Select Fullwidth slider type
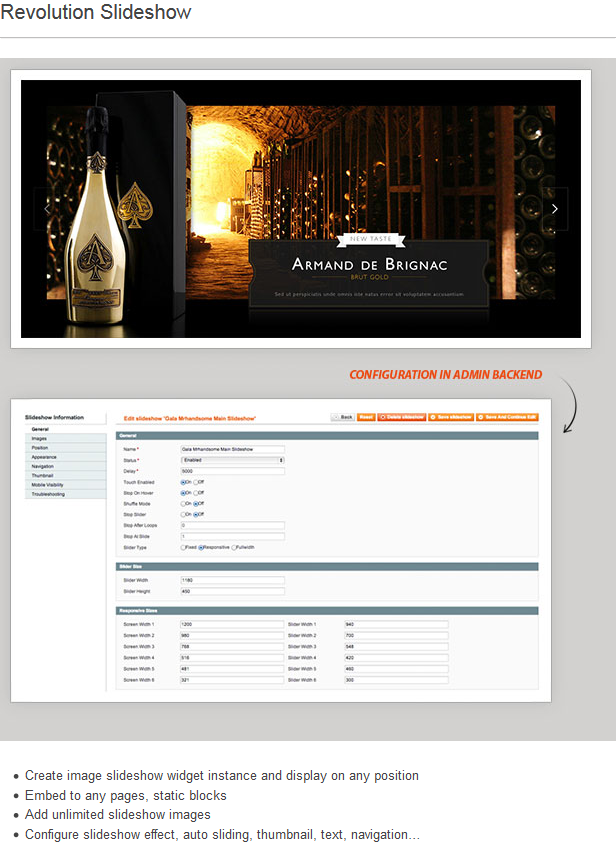Image resolution: width=616 pixels, height=860 pixels. (233, 547)
